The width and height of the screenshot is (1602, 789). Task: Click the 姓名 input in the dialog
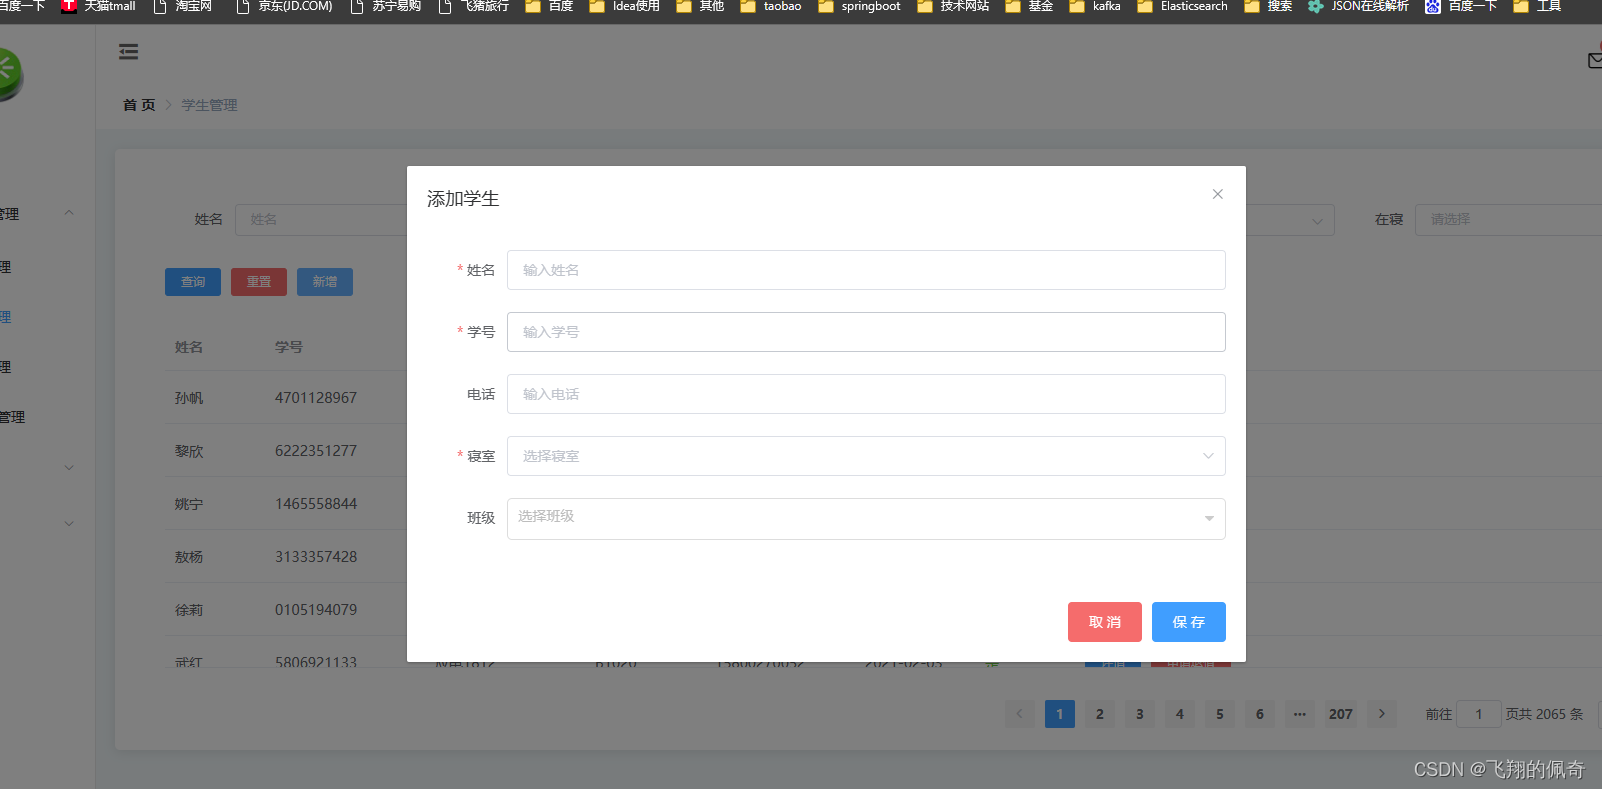pos(866,270)
